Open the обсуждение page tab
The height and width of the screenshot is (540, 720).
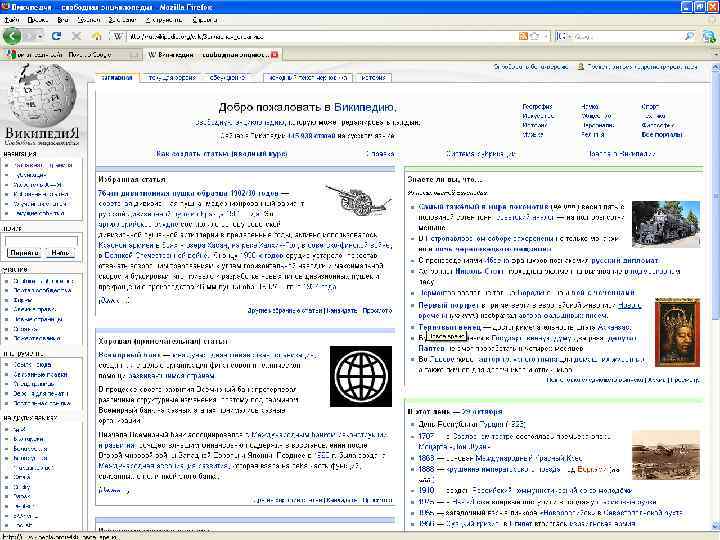228,78
